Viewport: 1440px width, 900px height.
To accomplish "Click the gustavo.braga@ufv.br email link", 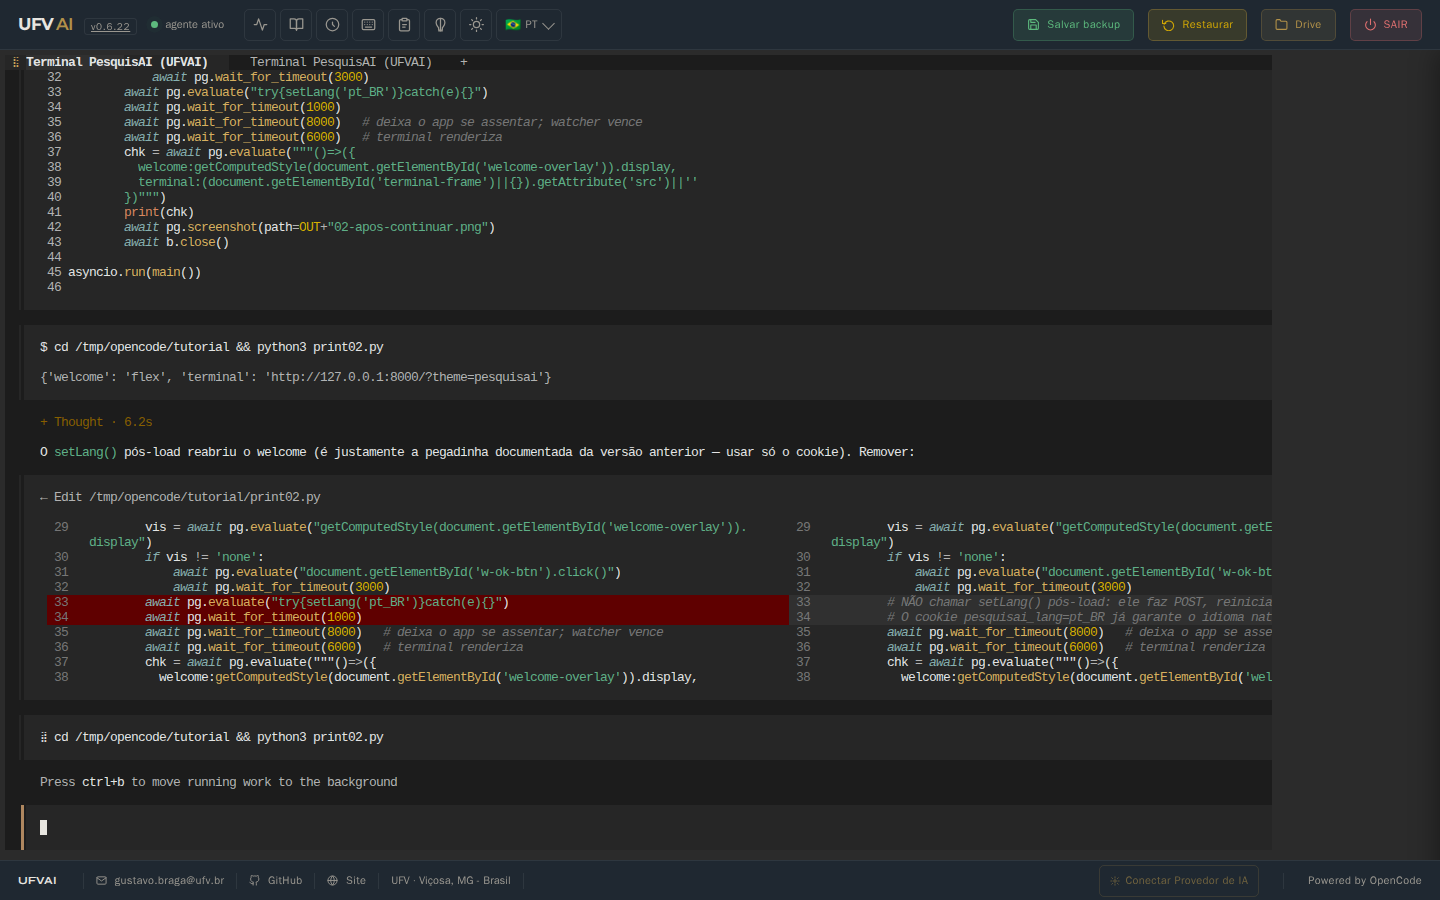I will (x=169, y=881).
